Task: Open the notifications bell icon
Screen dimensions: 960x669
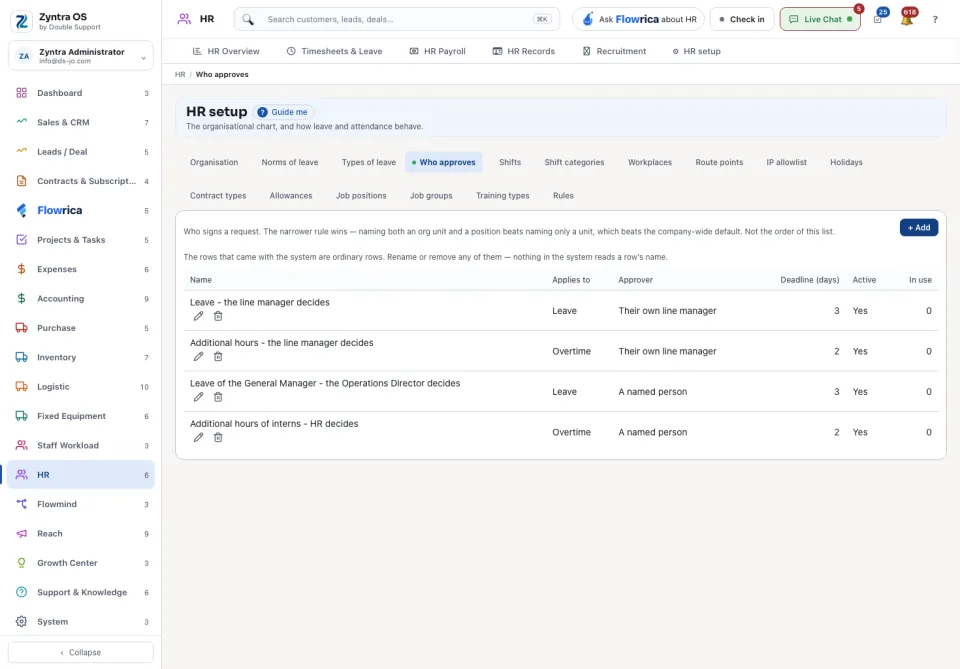Action: 907,19
